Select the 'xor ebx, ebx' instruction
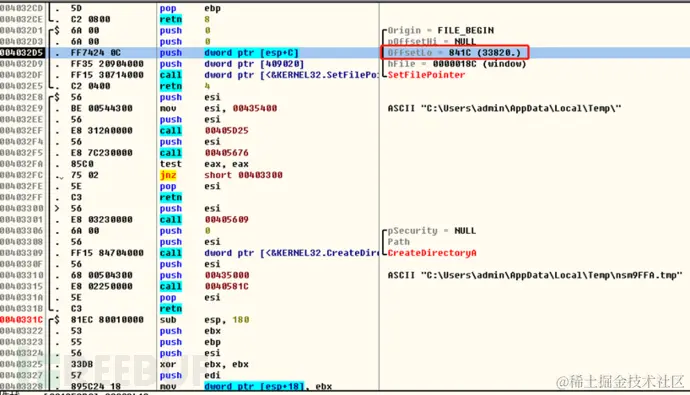The image size is (690, 395). click(204, 364)
